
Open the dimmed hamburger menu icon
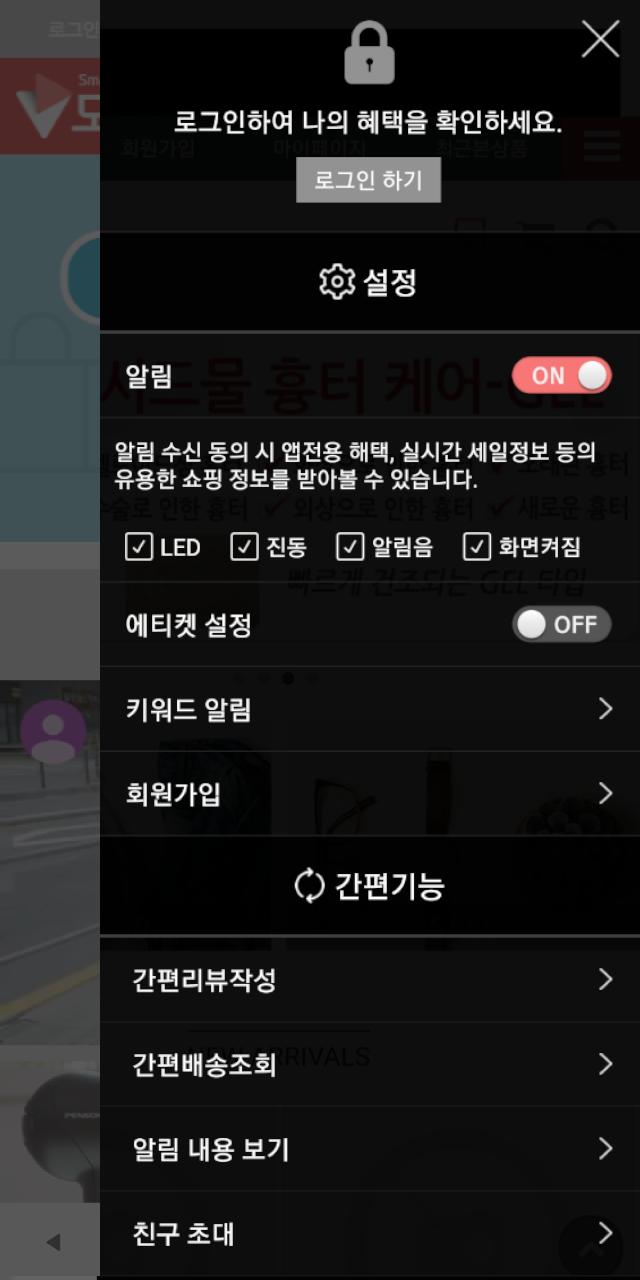[601, 148]
